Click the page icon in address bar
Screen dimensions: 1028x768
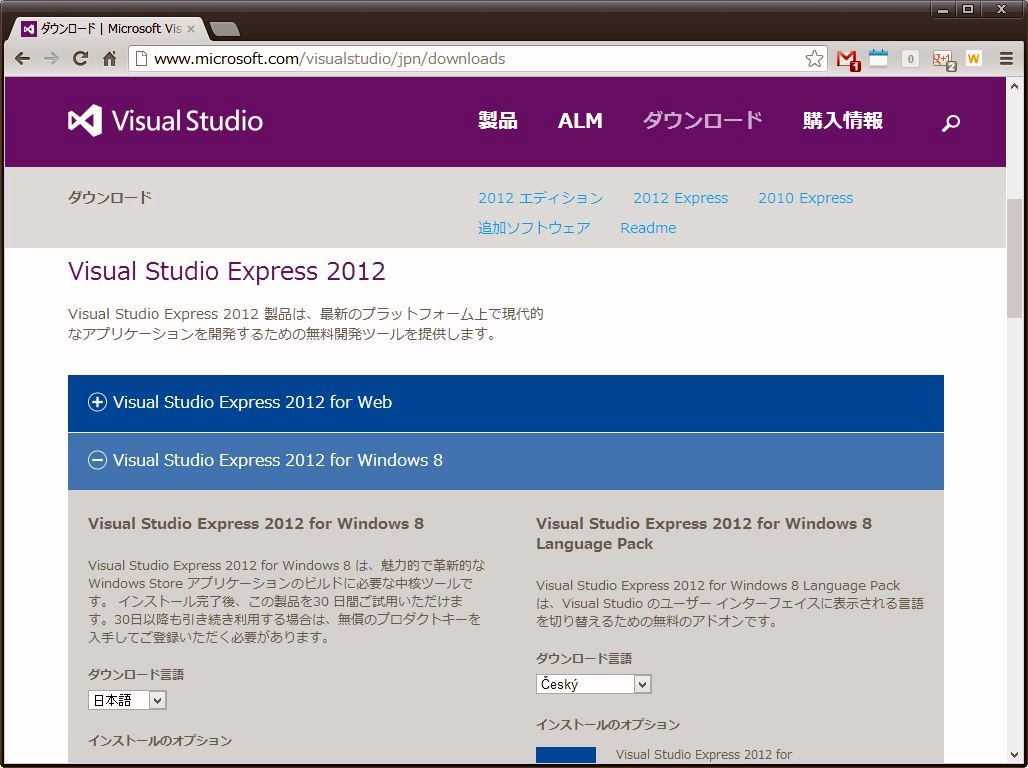(140, 58)
